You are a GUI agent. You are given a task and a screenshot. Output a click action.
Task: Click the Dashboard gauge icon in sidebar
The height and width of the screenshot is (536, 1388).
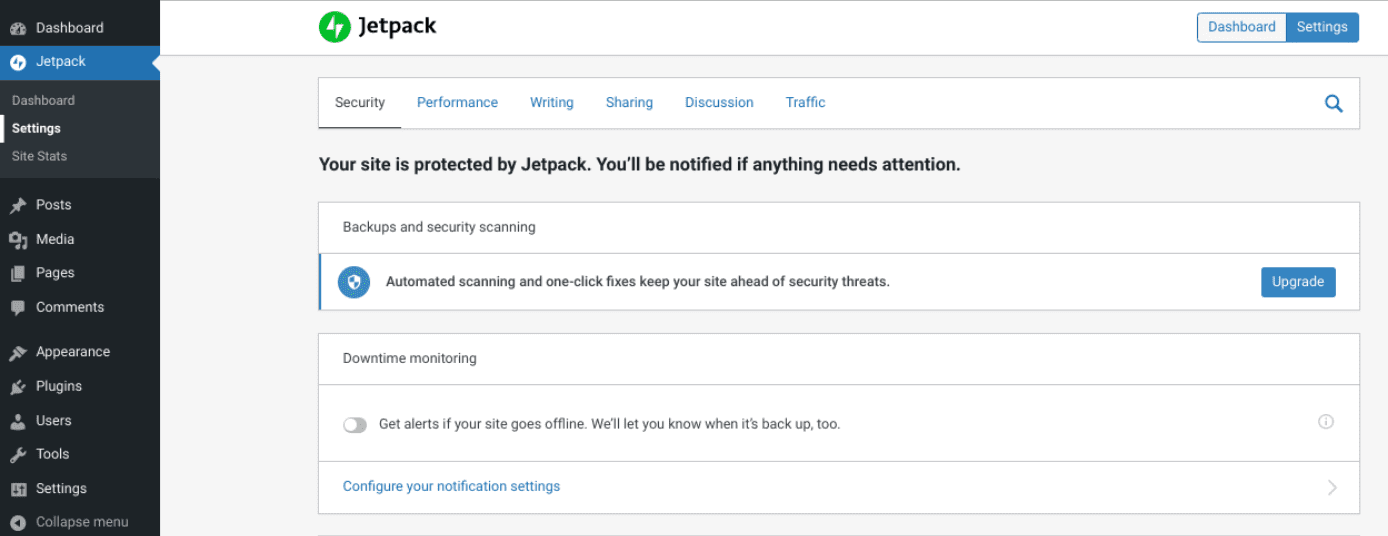pyautogui.click(x=18, y=28)
